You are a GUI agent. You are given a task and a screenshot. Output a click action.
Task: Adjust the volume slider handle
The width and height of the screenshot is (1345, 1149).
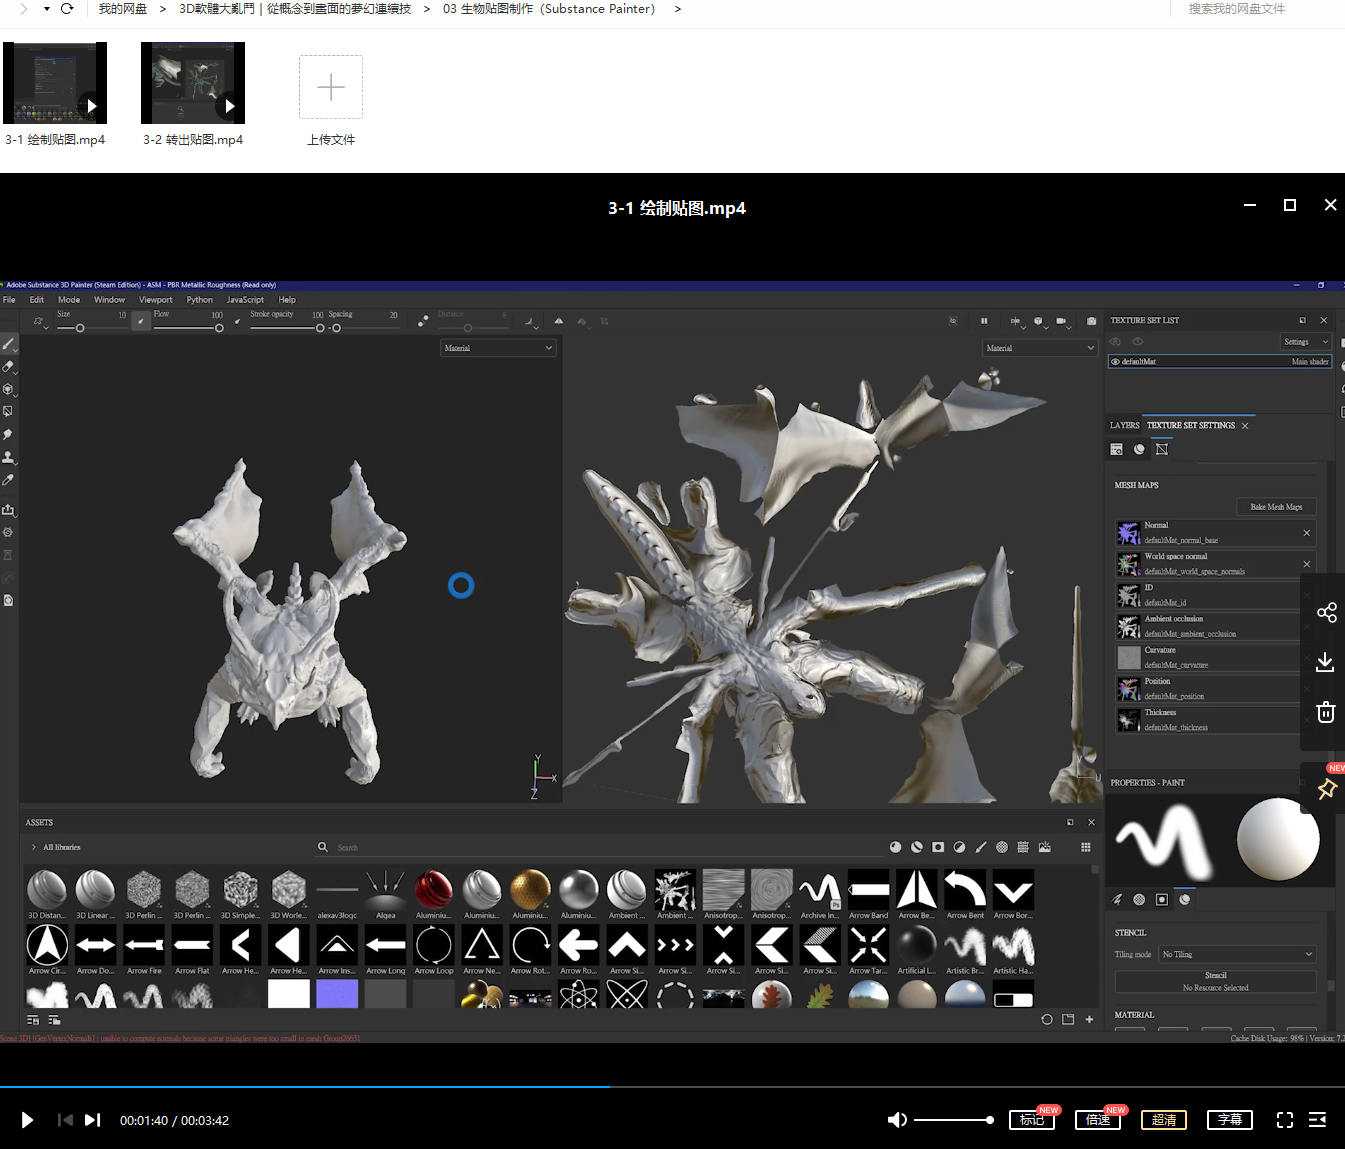pos(989,1120)
